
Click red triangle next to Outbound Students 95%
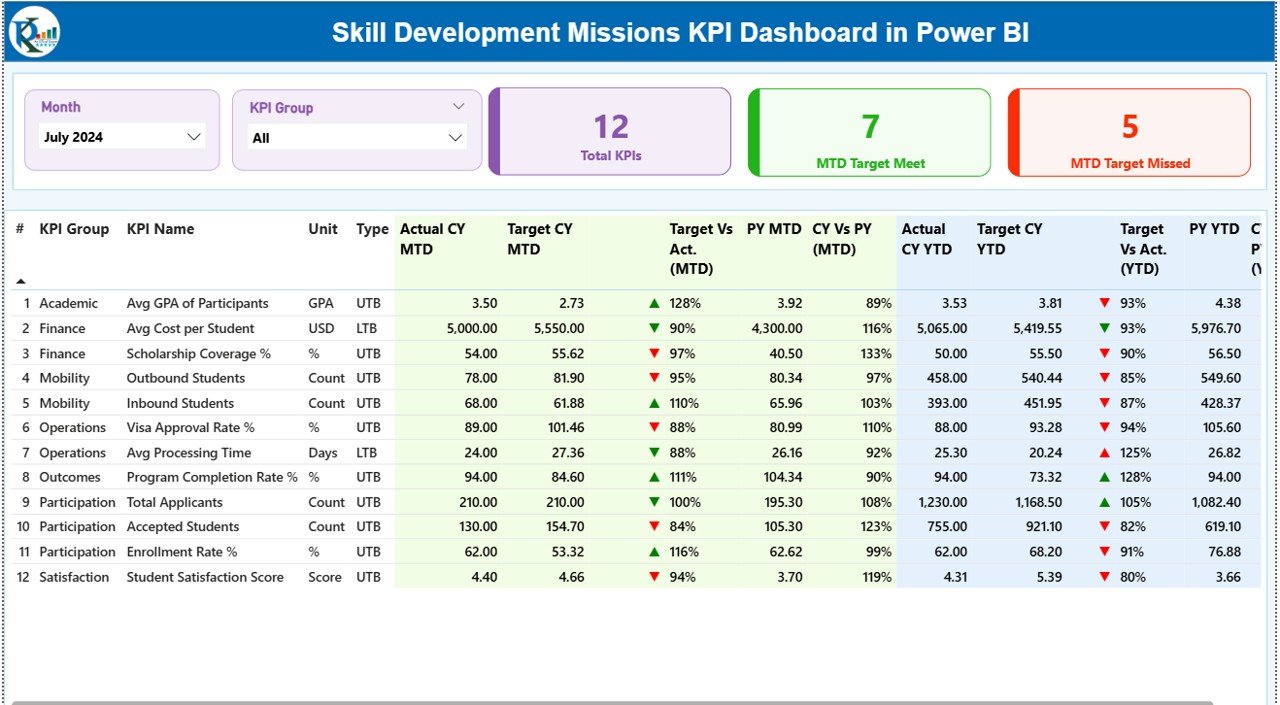[653, 377]
